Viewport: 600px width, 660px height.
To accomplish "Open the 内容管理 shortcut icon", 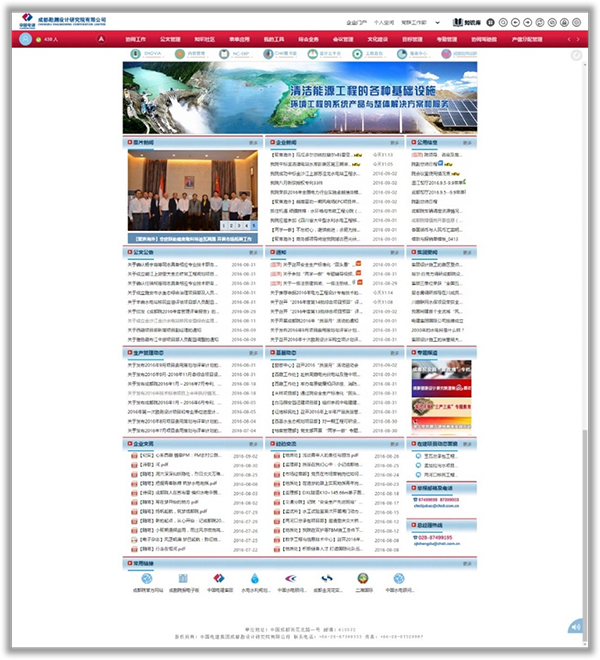I will click(180, 54).
